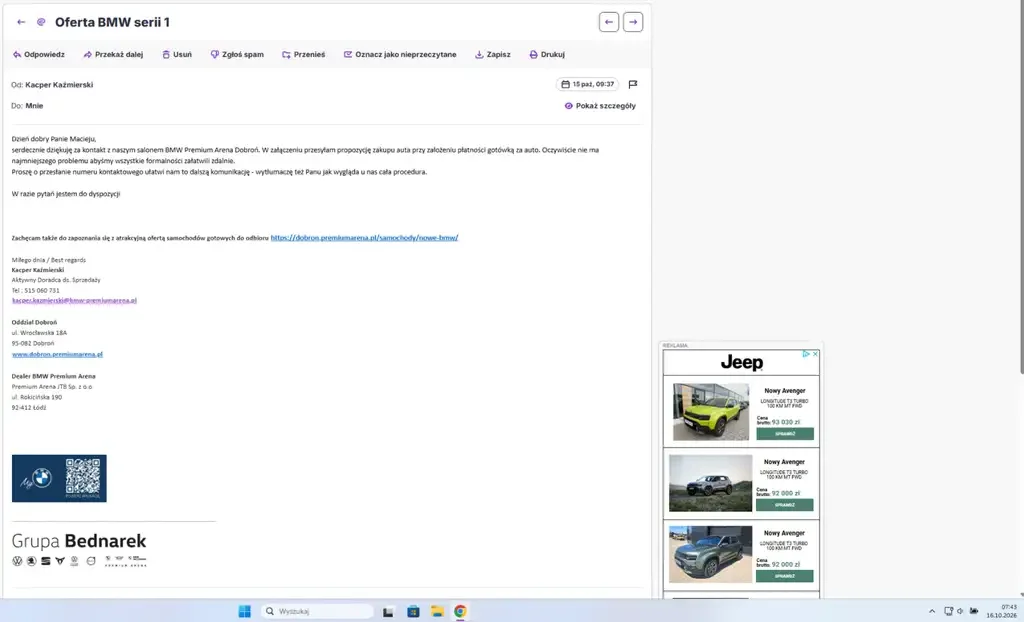This screenshot has width=1024, height=622.
Task: Click the AdChoices triangle icon on the ad
Action: pos(807,354)
